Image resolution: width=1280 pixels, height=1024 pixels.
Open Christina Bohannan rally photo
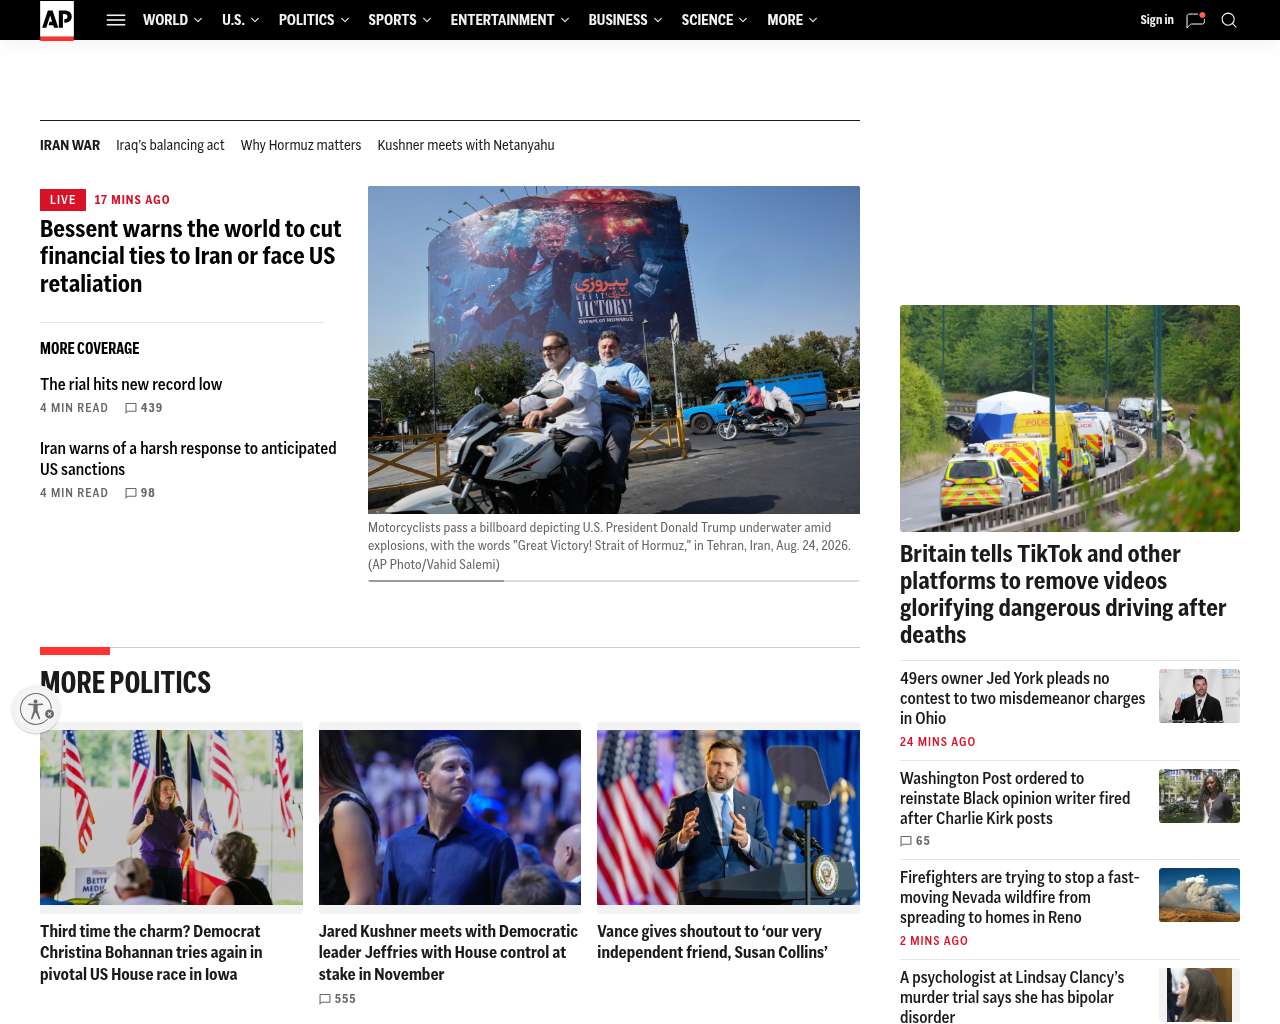[x=171, y=817]
